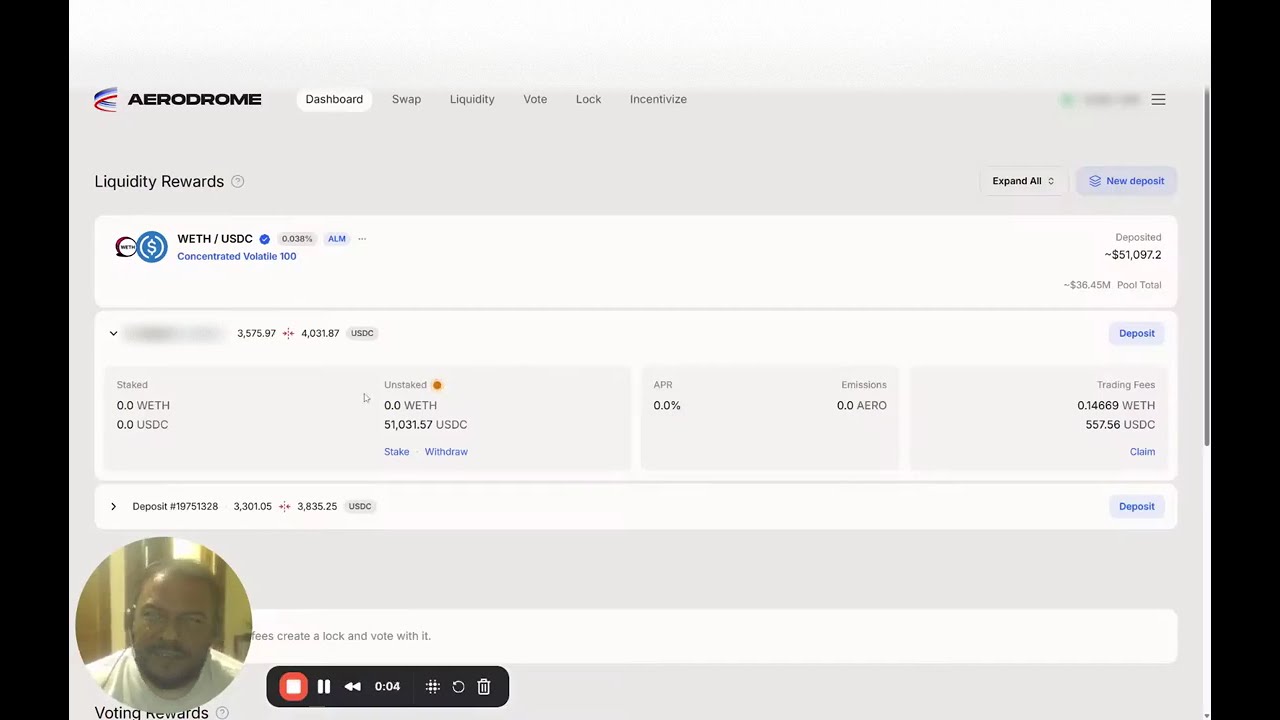Open Liquidity Rewards help icon
Screen dimensions: 1280x720
(237, 181)
